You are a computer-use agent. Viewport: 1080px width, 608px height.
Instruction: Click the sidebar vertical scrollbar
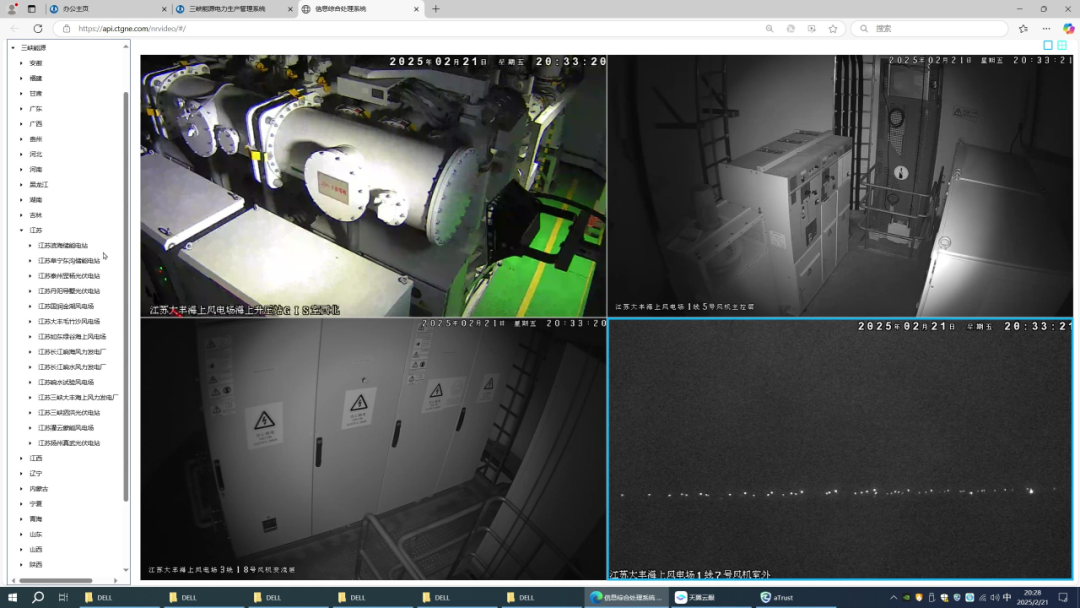click(x=126, y=300)
